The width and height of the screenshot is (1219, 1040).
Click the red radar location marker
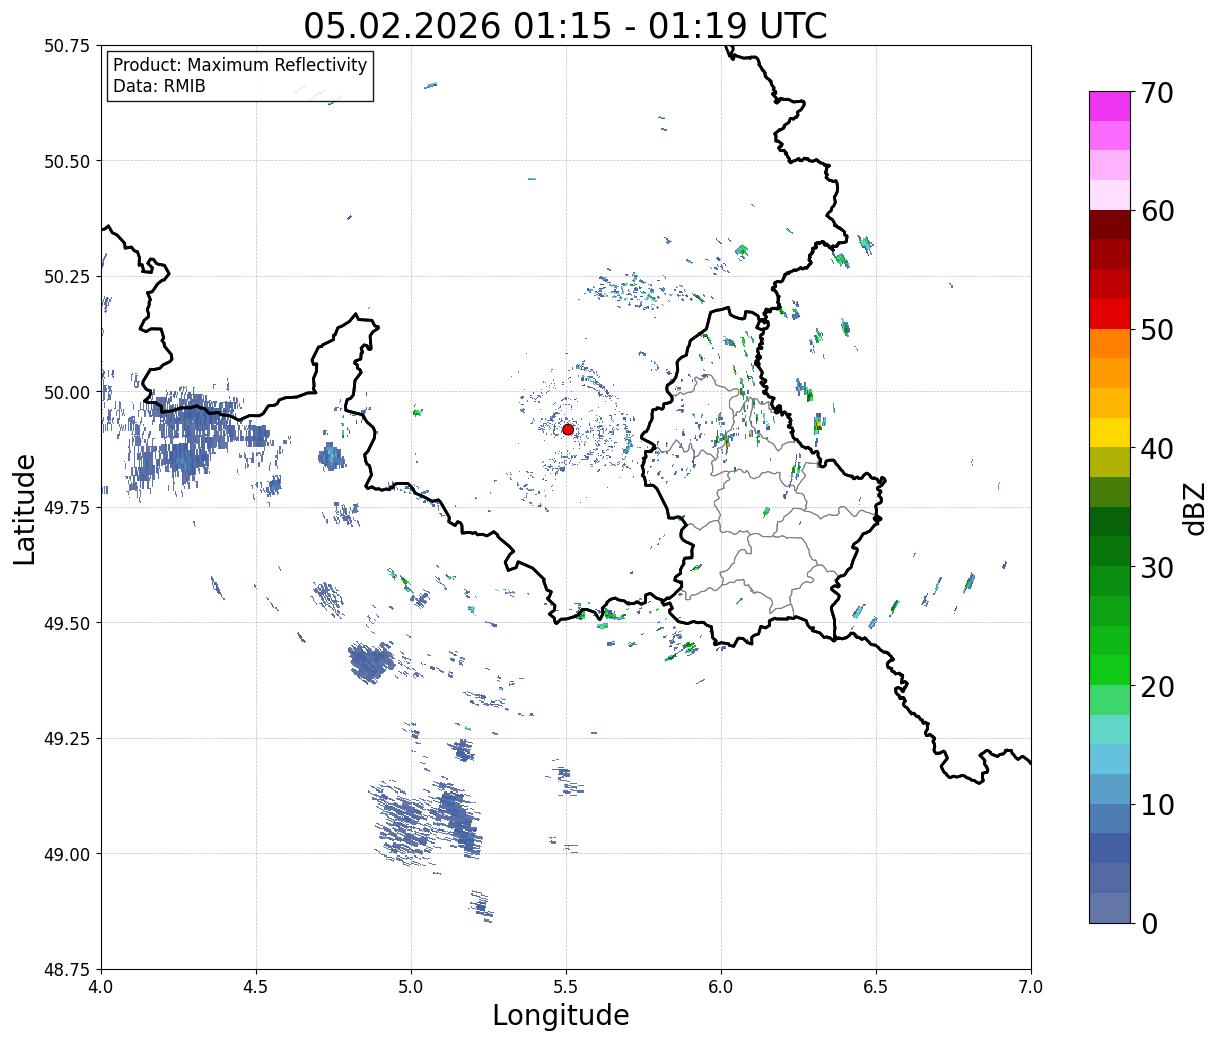pyautogui.click(x=568, y=429)
